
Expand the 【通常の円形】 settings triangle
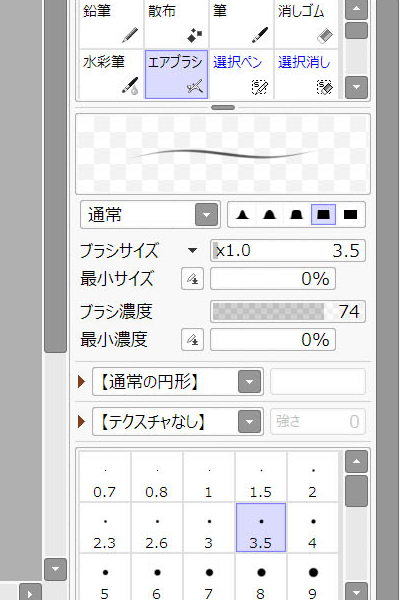point(81,382)
